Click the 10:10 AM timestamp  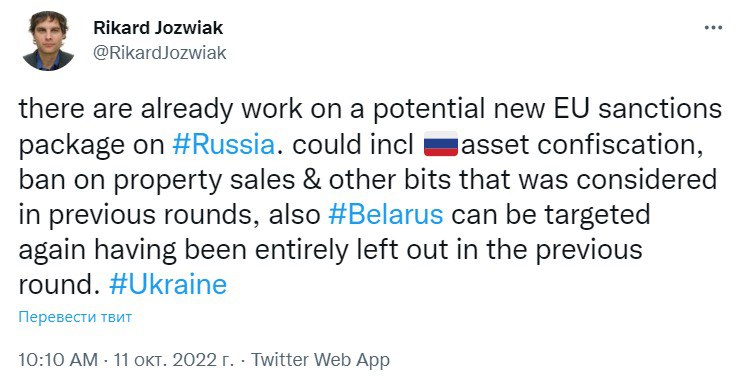tap(58, 360)
